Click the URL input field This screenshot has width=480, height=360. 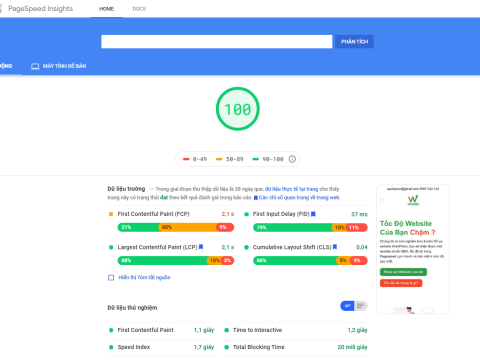click(217, 42)
